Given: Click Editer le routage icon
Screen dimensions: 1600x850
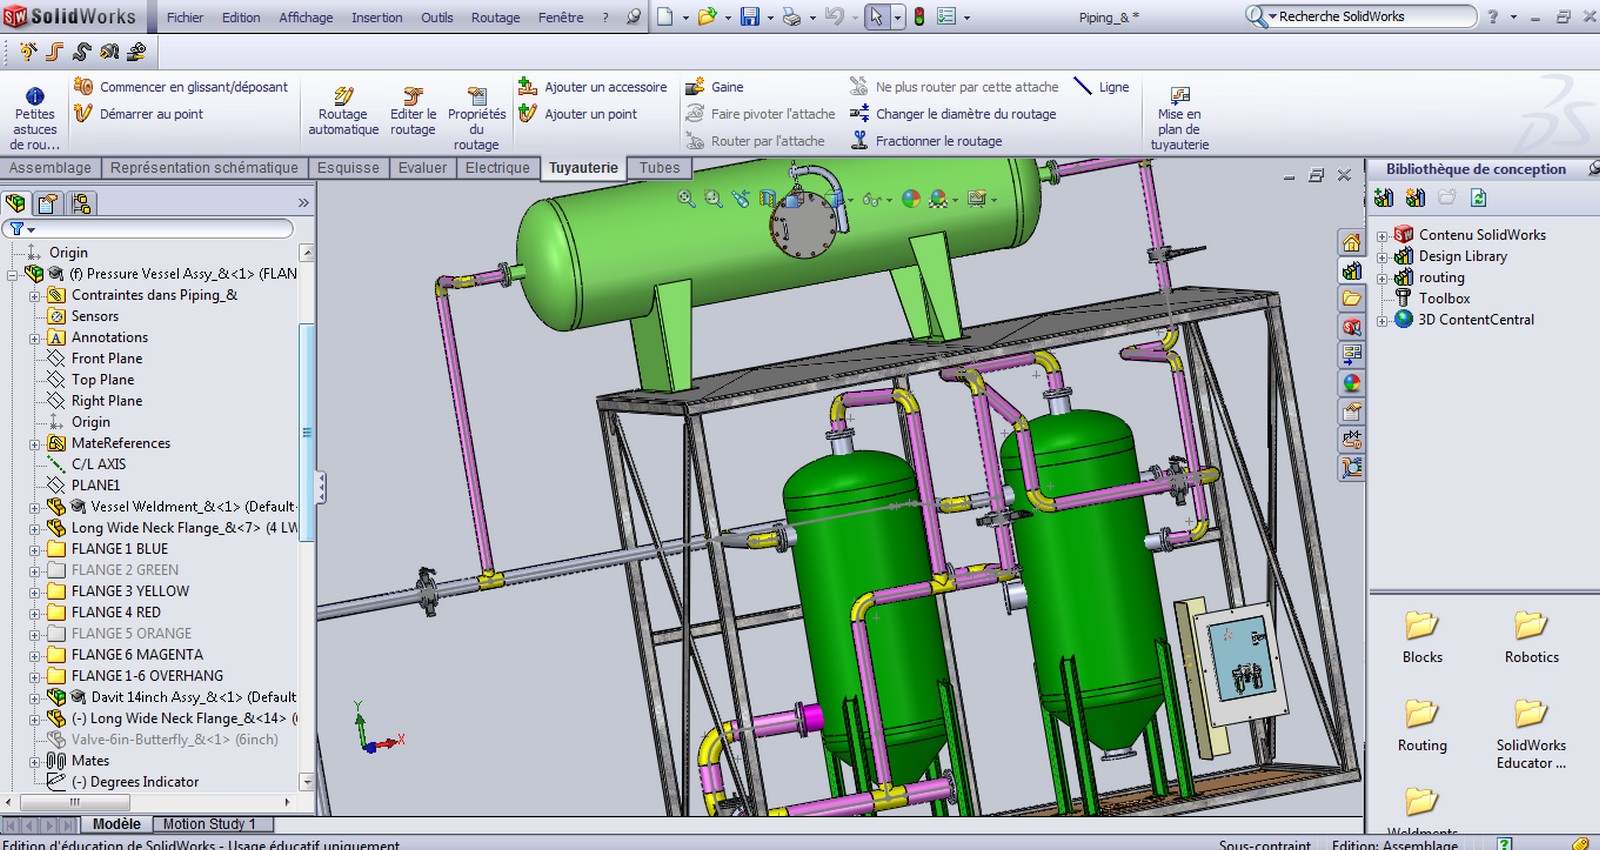Looking at the screenshot, I should [413, 96].
